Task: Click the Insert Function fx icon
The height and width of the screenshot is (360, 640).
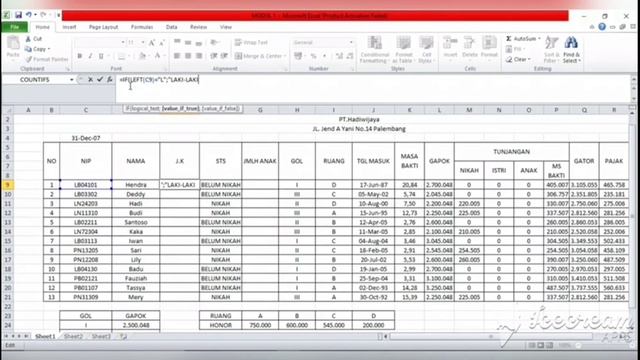Action: click(x=110, y=80)
